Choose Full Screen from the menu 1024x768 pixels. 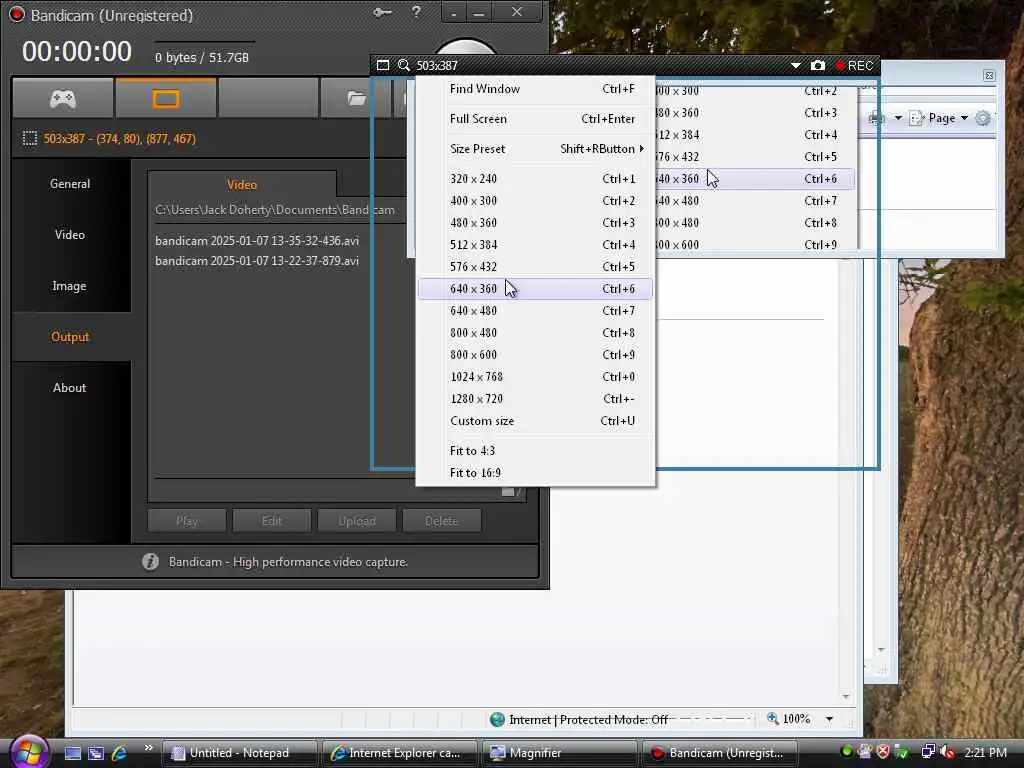[535, 119]
